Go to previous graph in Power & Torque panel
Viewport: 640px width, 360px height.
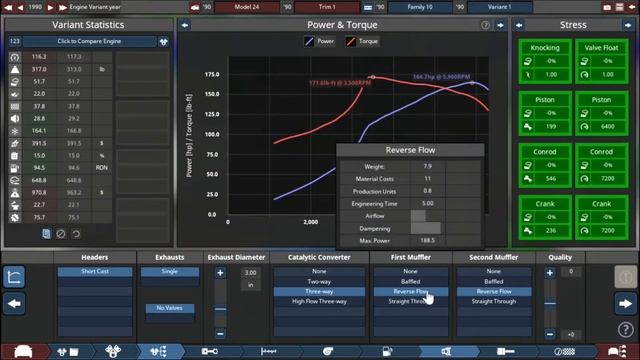click(x=185, y=25)
